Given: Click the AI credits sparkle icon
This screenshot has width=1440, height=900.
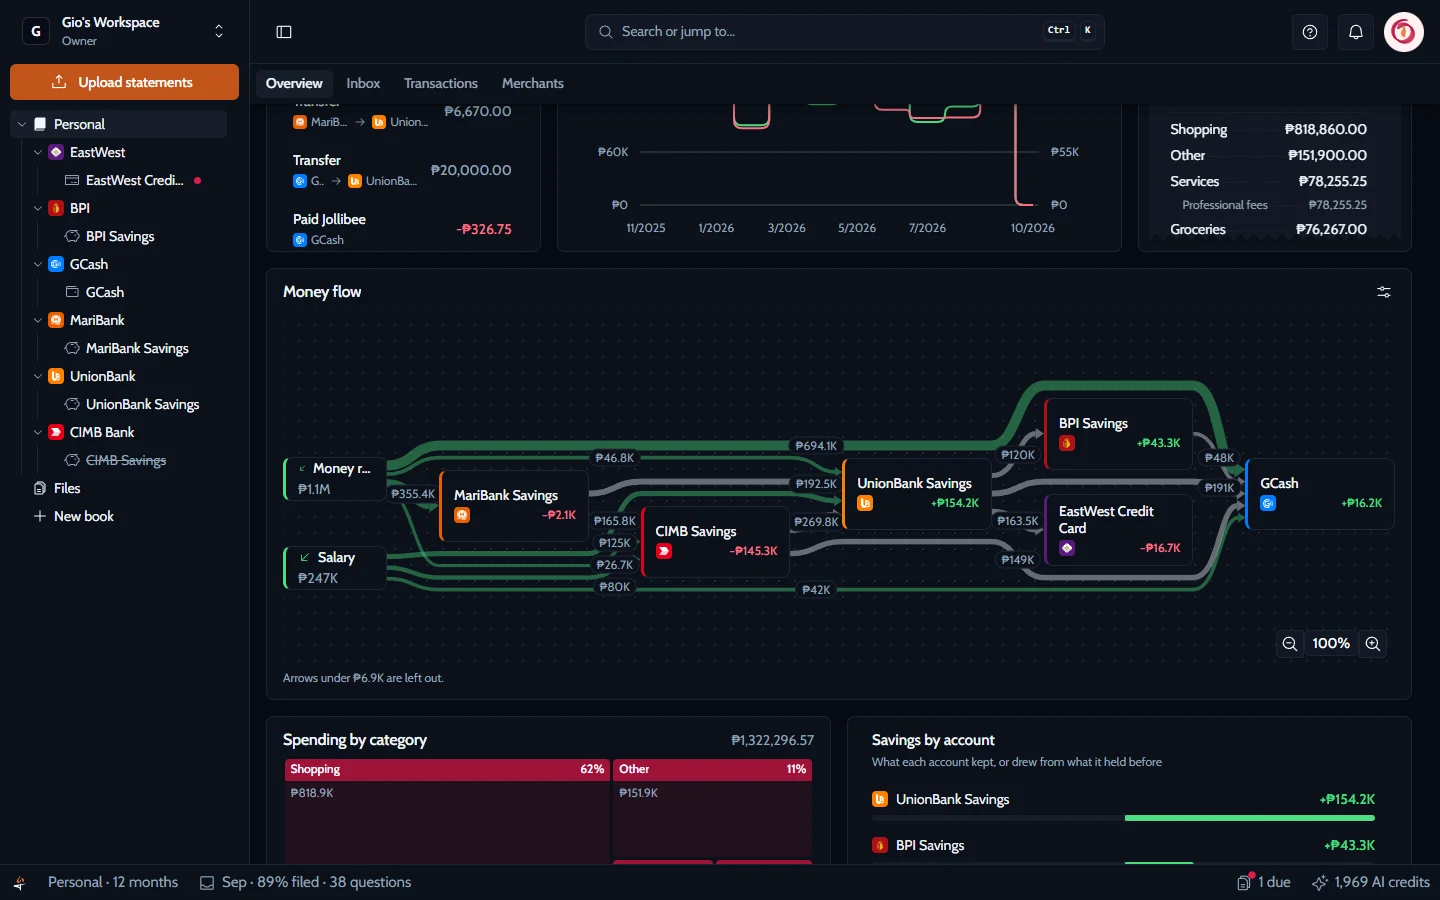Looking at the screenshot, I should click(x=1320, y=882).
